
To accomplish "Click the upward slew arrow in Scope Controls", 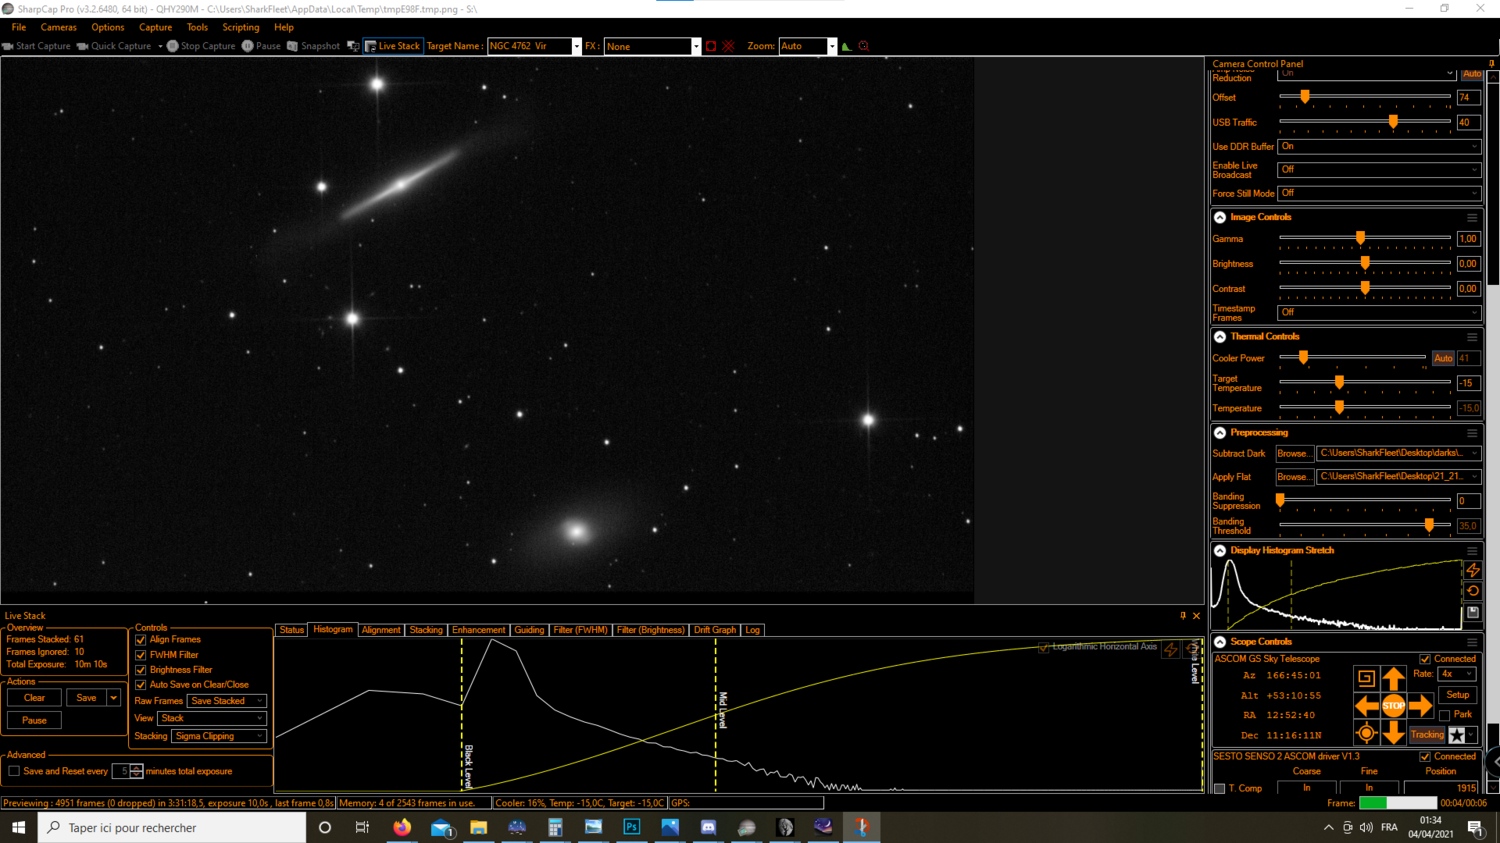I will [x=1396, y=679].
